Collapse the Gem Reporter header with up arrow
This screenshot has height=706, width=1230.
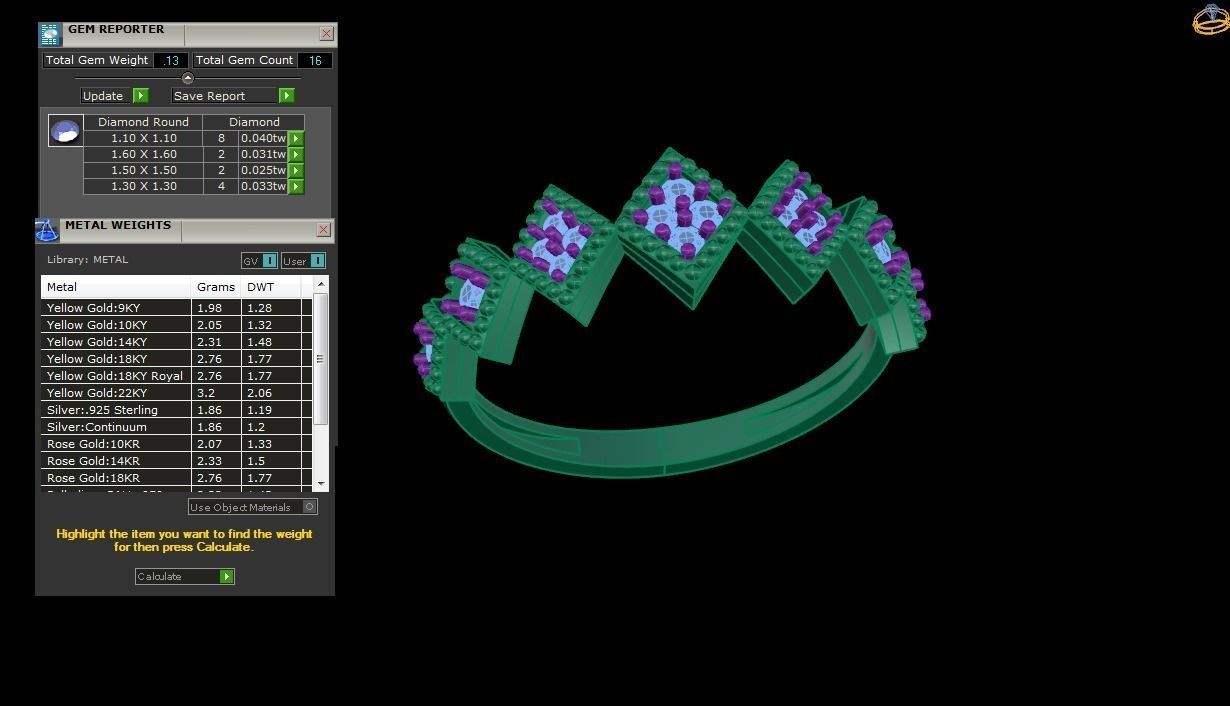187,78
